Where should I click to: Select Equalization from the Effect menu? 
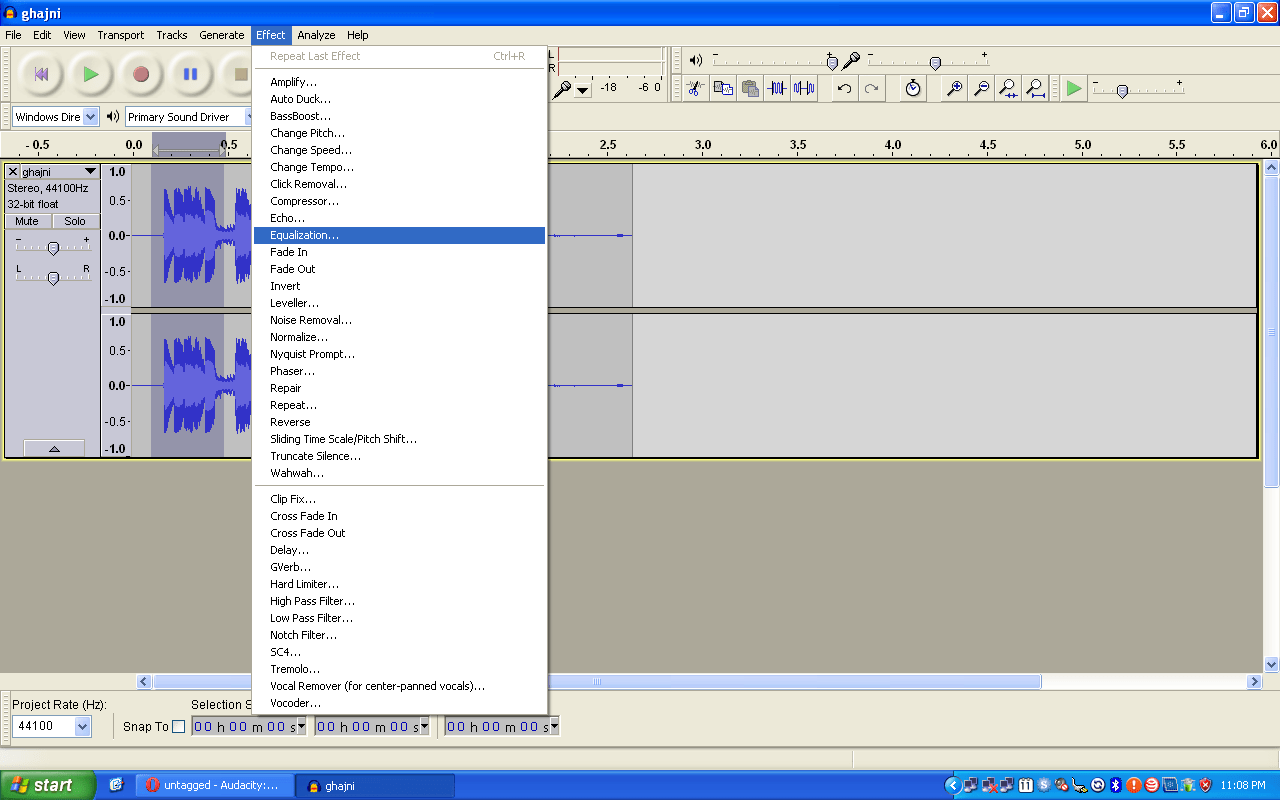(305, 235)
